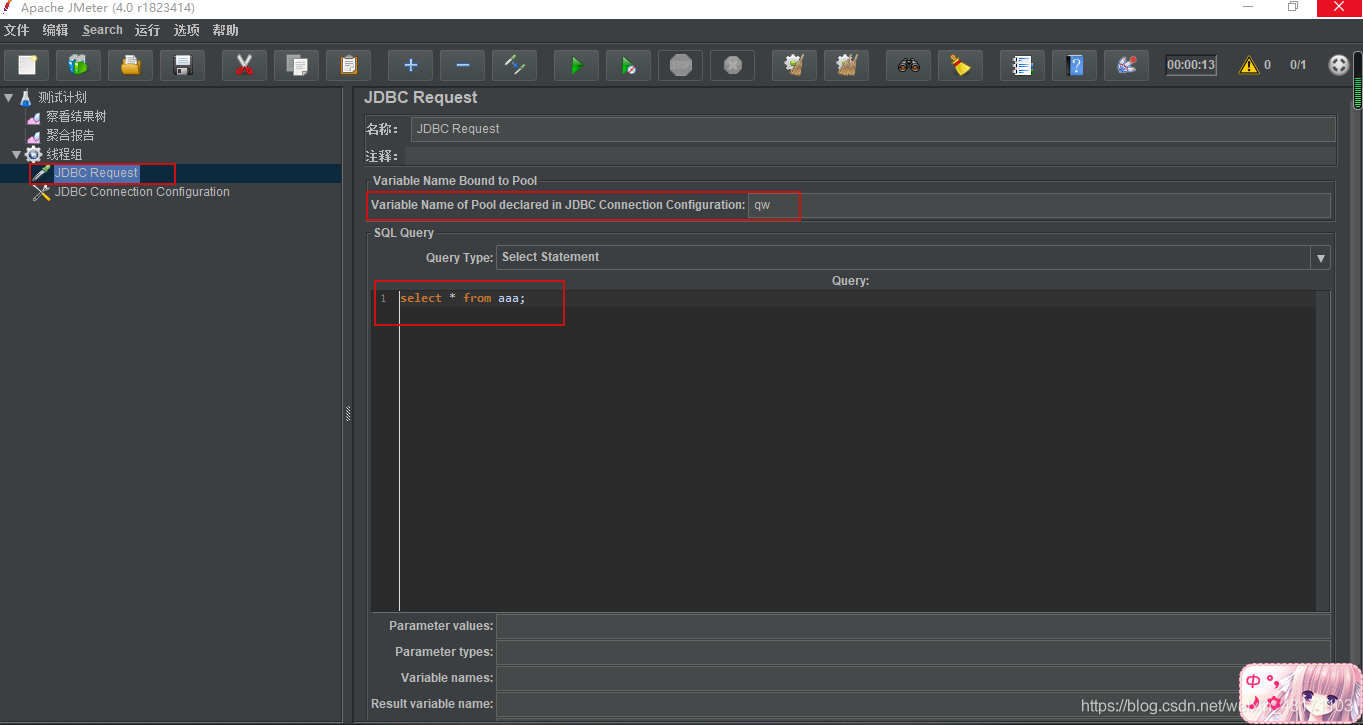
Task: Click Start no pauses icon
Action: (x=628, y=65)
